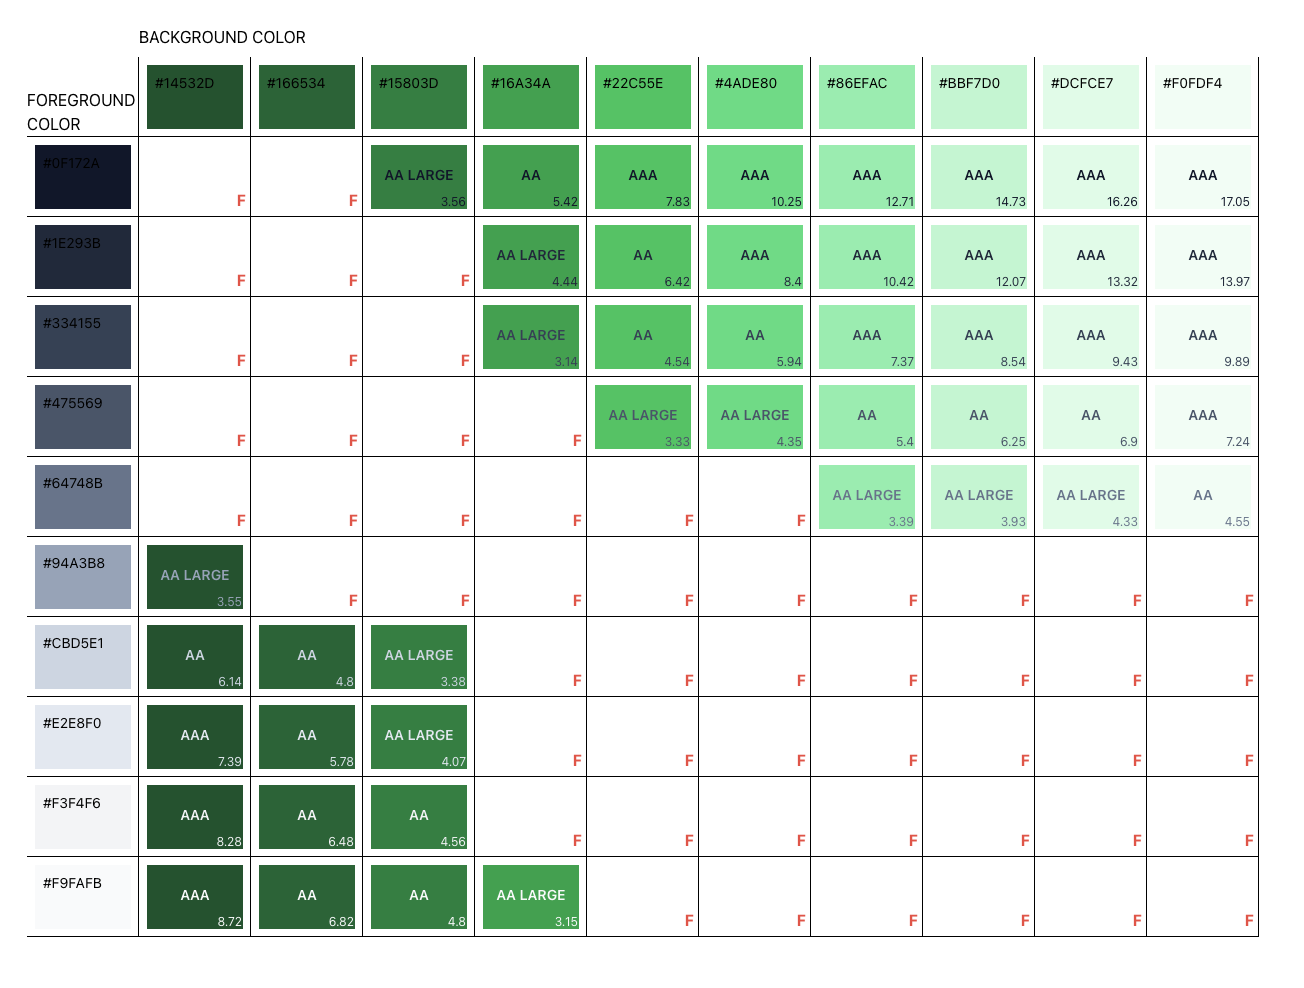The width and height of the screenshot is (1304, 988).
Task: Click the AA cell showing ratio 4.55
Action: tap(1203, 497)
